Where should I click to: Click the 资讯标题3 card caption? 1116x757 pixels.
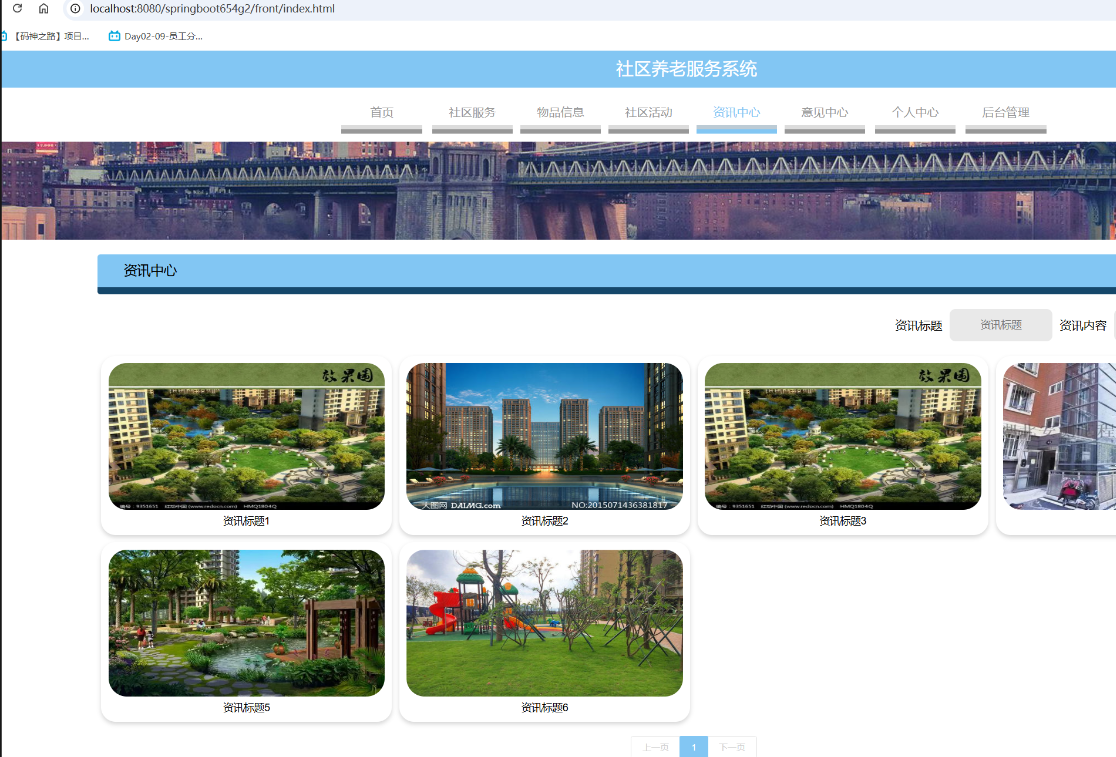(x=843, y=522)
